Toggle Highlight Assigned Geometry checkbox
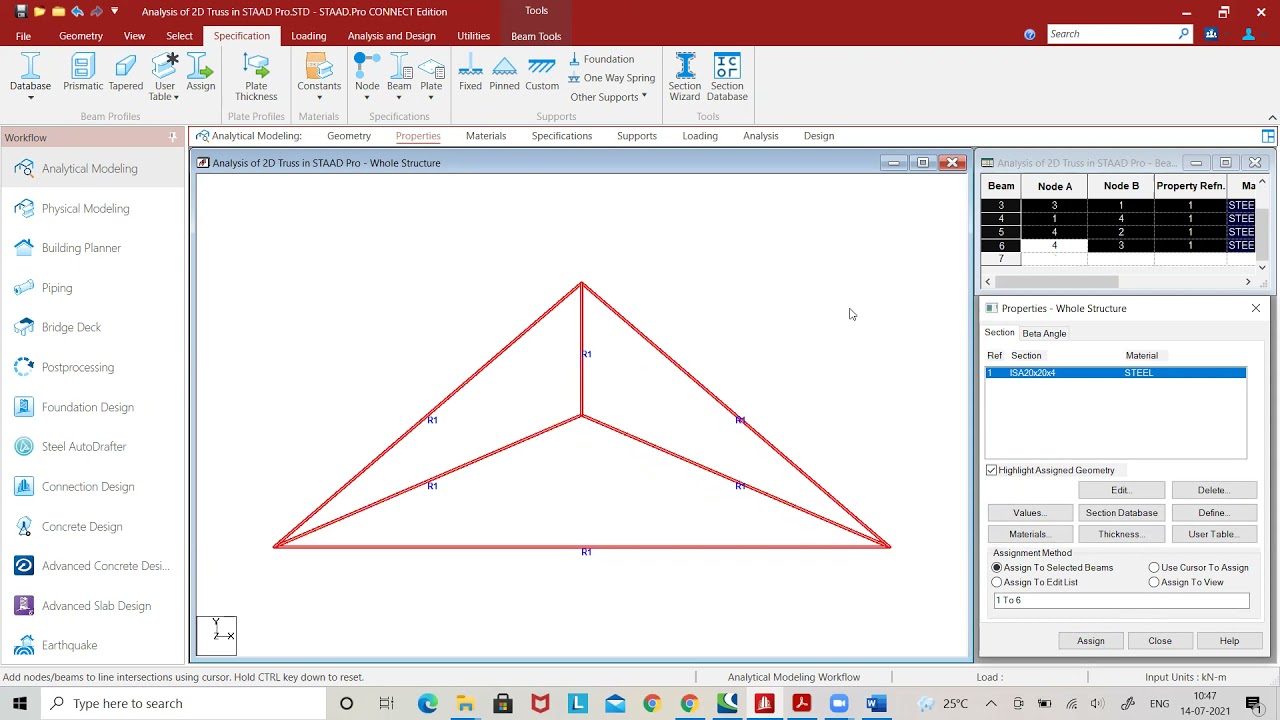 (x=992, y=470)
